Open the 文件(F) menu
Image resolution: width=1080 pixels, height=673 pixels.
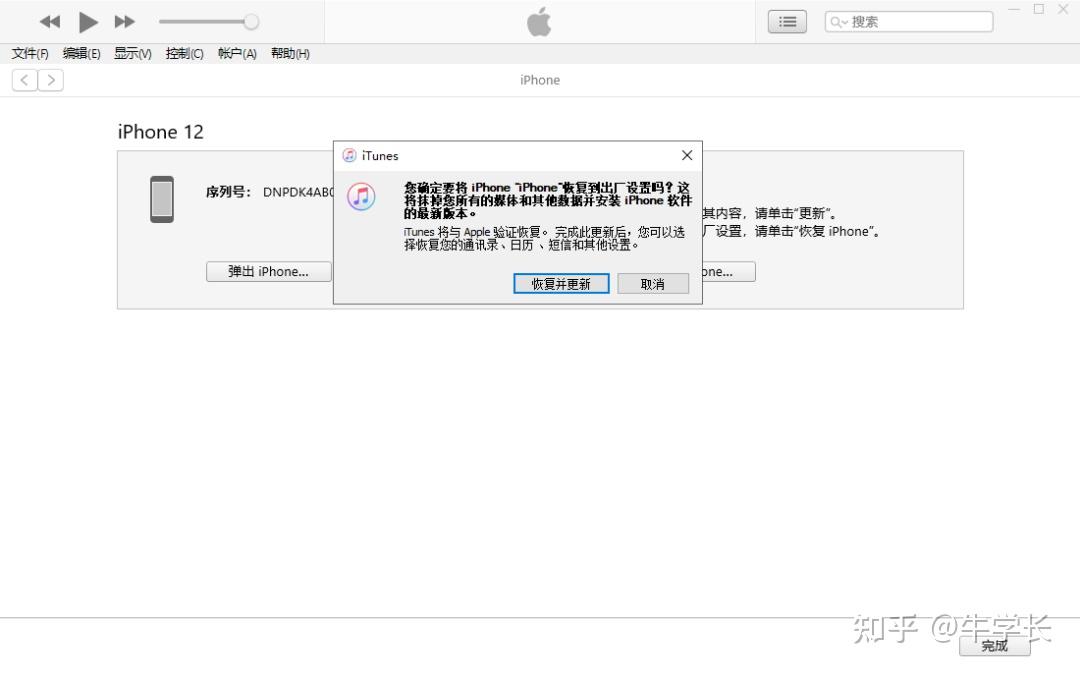[30, 54]
